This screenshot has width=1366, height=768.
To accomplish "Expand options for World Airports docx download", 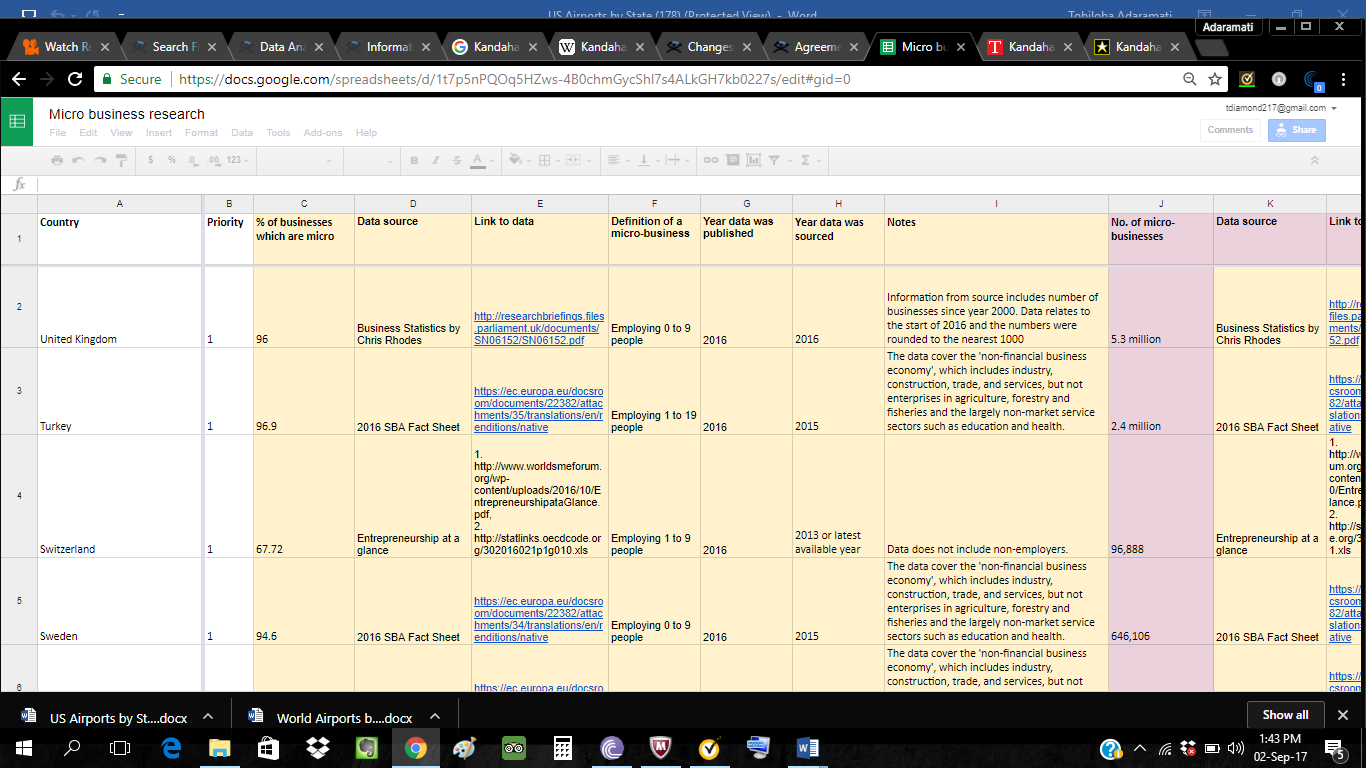I will point(434,717).
